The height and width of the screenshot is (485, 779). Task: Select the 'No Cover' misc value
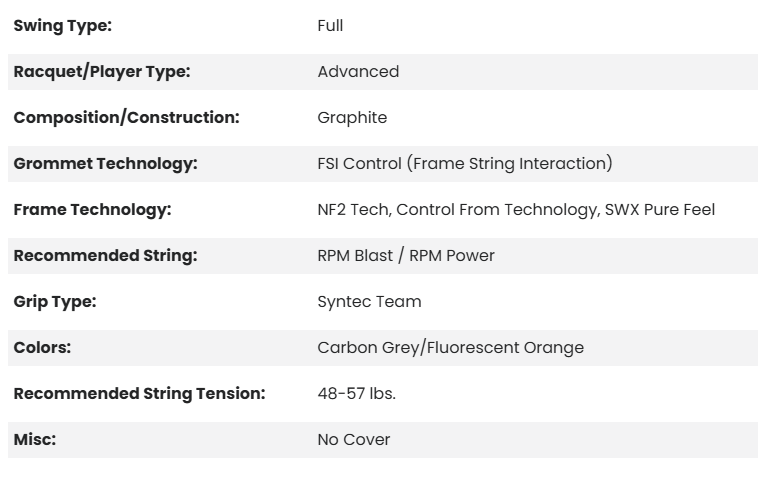pos(353,440)
